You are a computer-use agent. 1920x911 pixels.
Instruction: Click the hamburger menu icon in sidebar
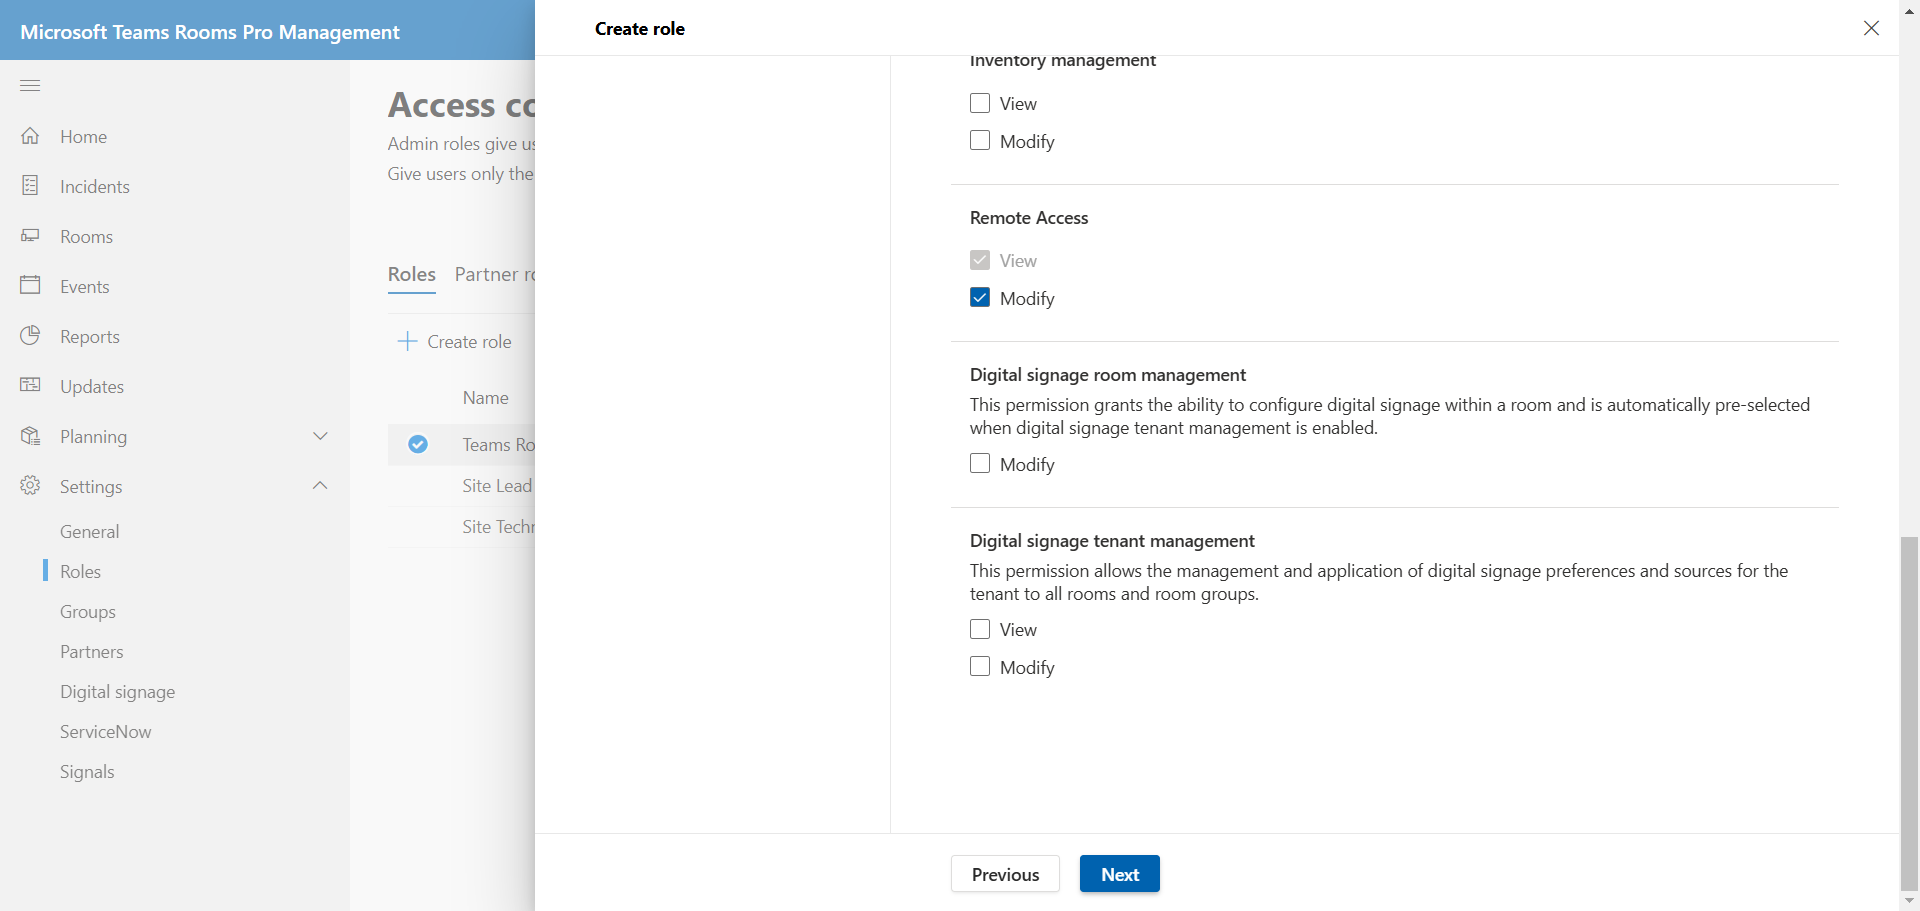click(30, 85)
